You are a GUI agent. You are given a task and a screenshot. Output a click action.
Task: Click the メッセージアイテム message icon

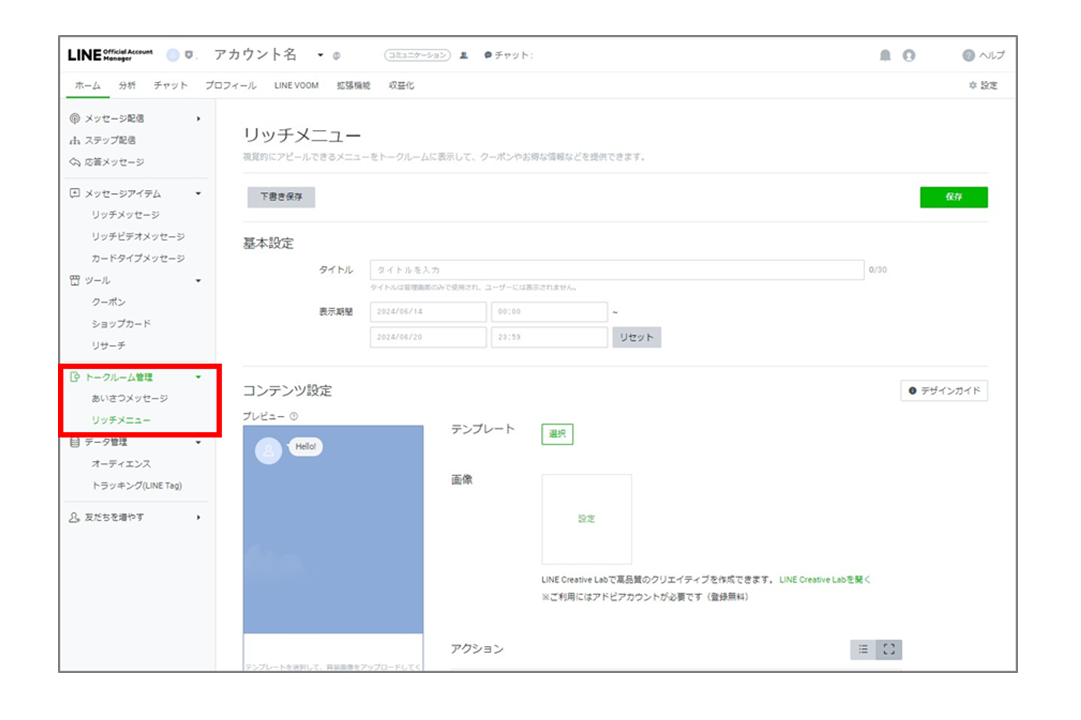[74, 193]
